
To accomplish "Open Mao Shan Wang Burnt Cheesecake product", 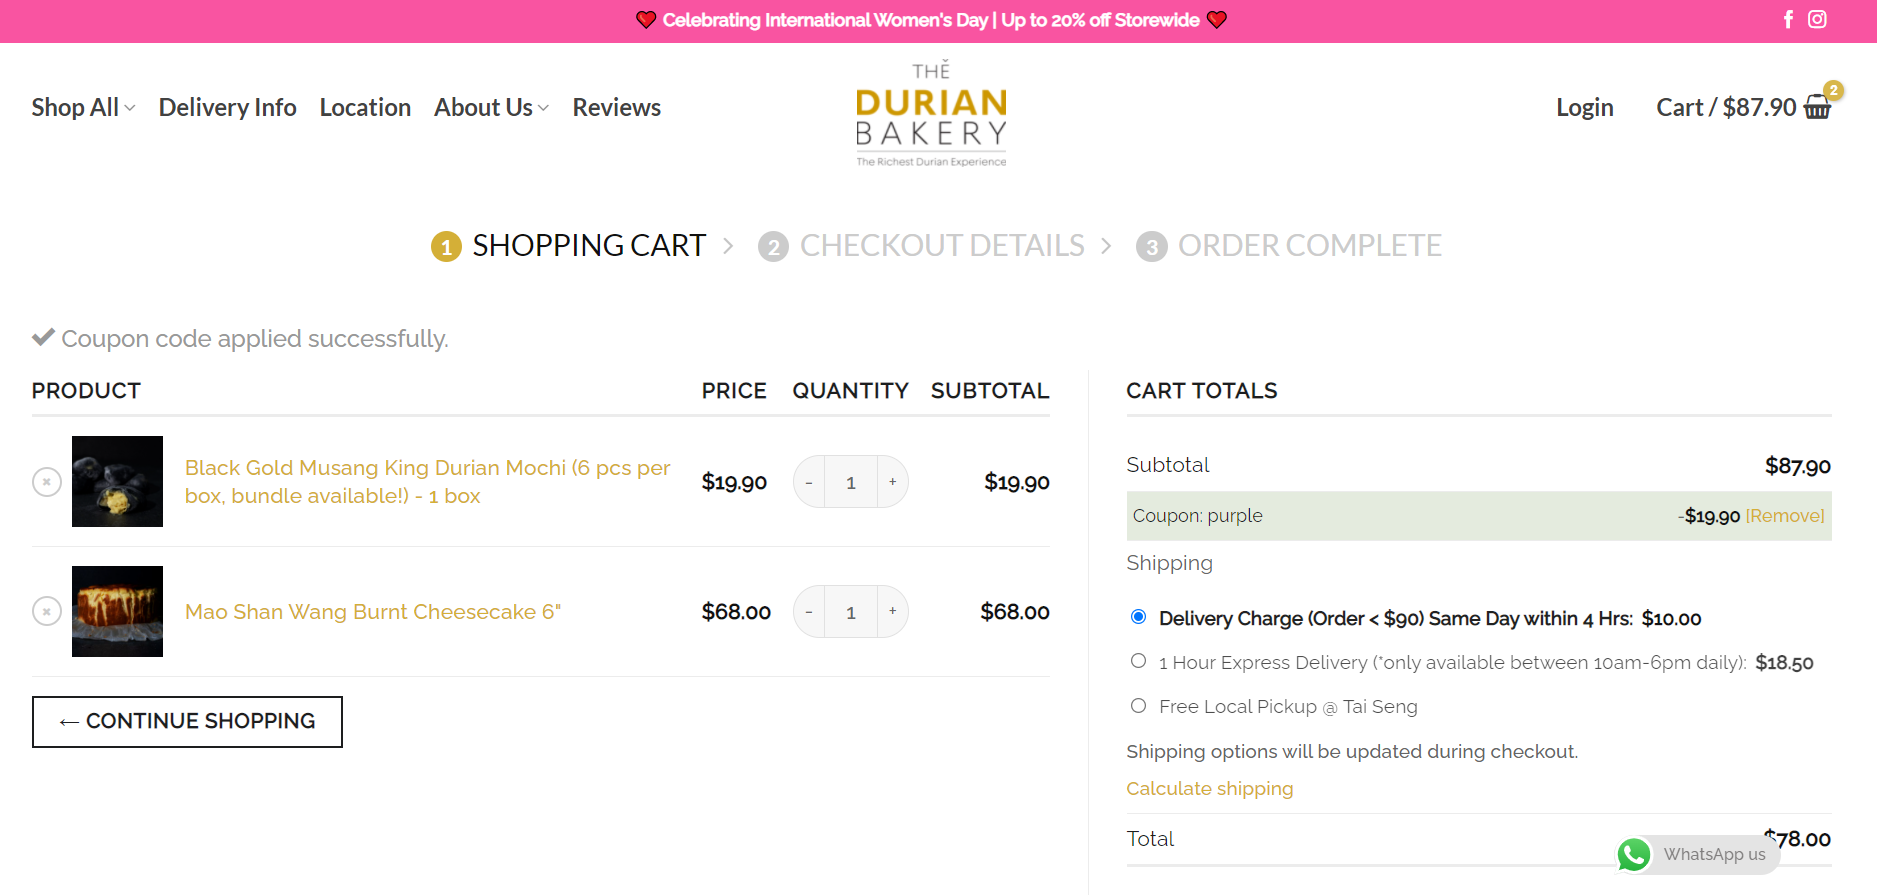I will click(373, 611).
